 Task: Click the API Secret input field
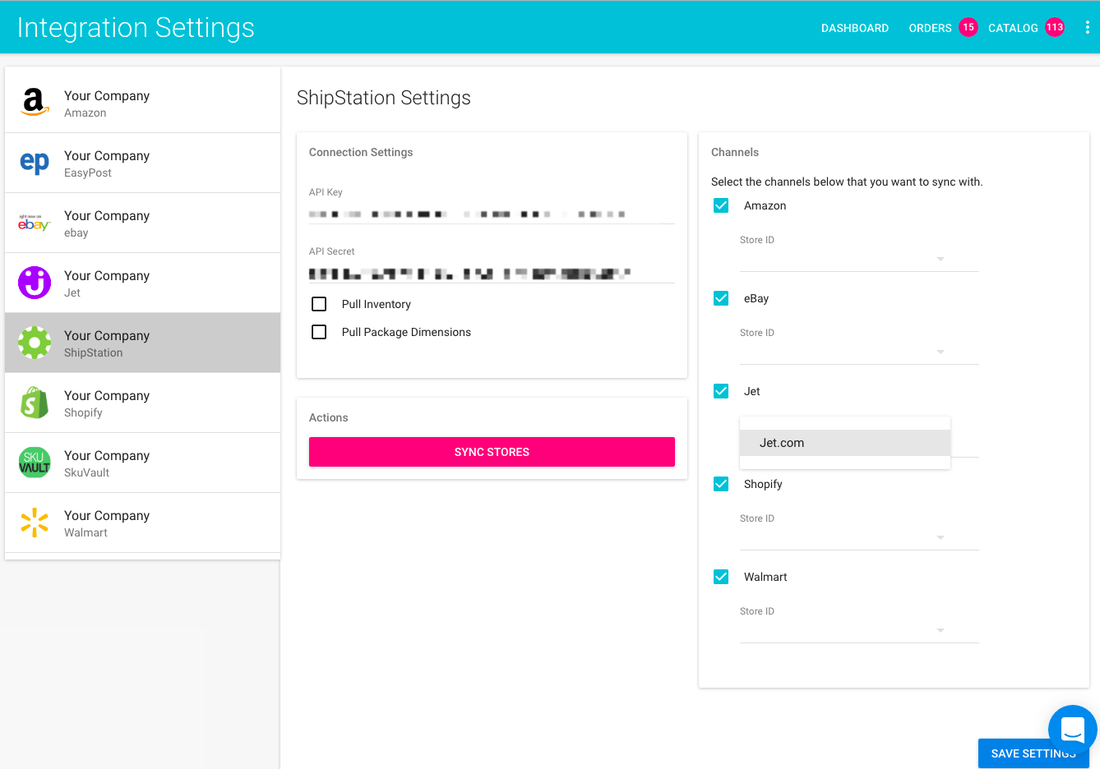(x=492, y=273)
